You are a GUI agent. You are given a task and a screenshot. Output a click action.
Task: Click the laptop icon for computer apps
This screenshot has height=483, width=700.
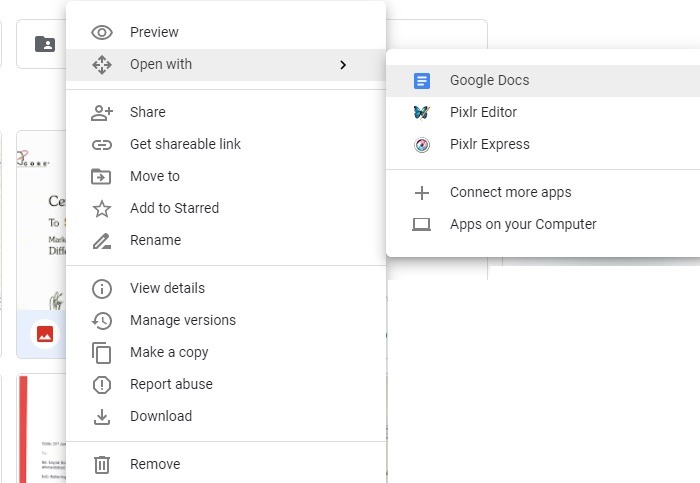[x=421, y=225]
